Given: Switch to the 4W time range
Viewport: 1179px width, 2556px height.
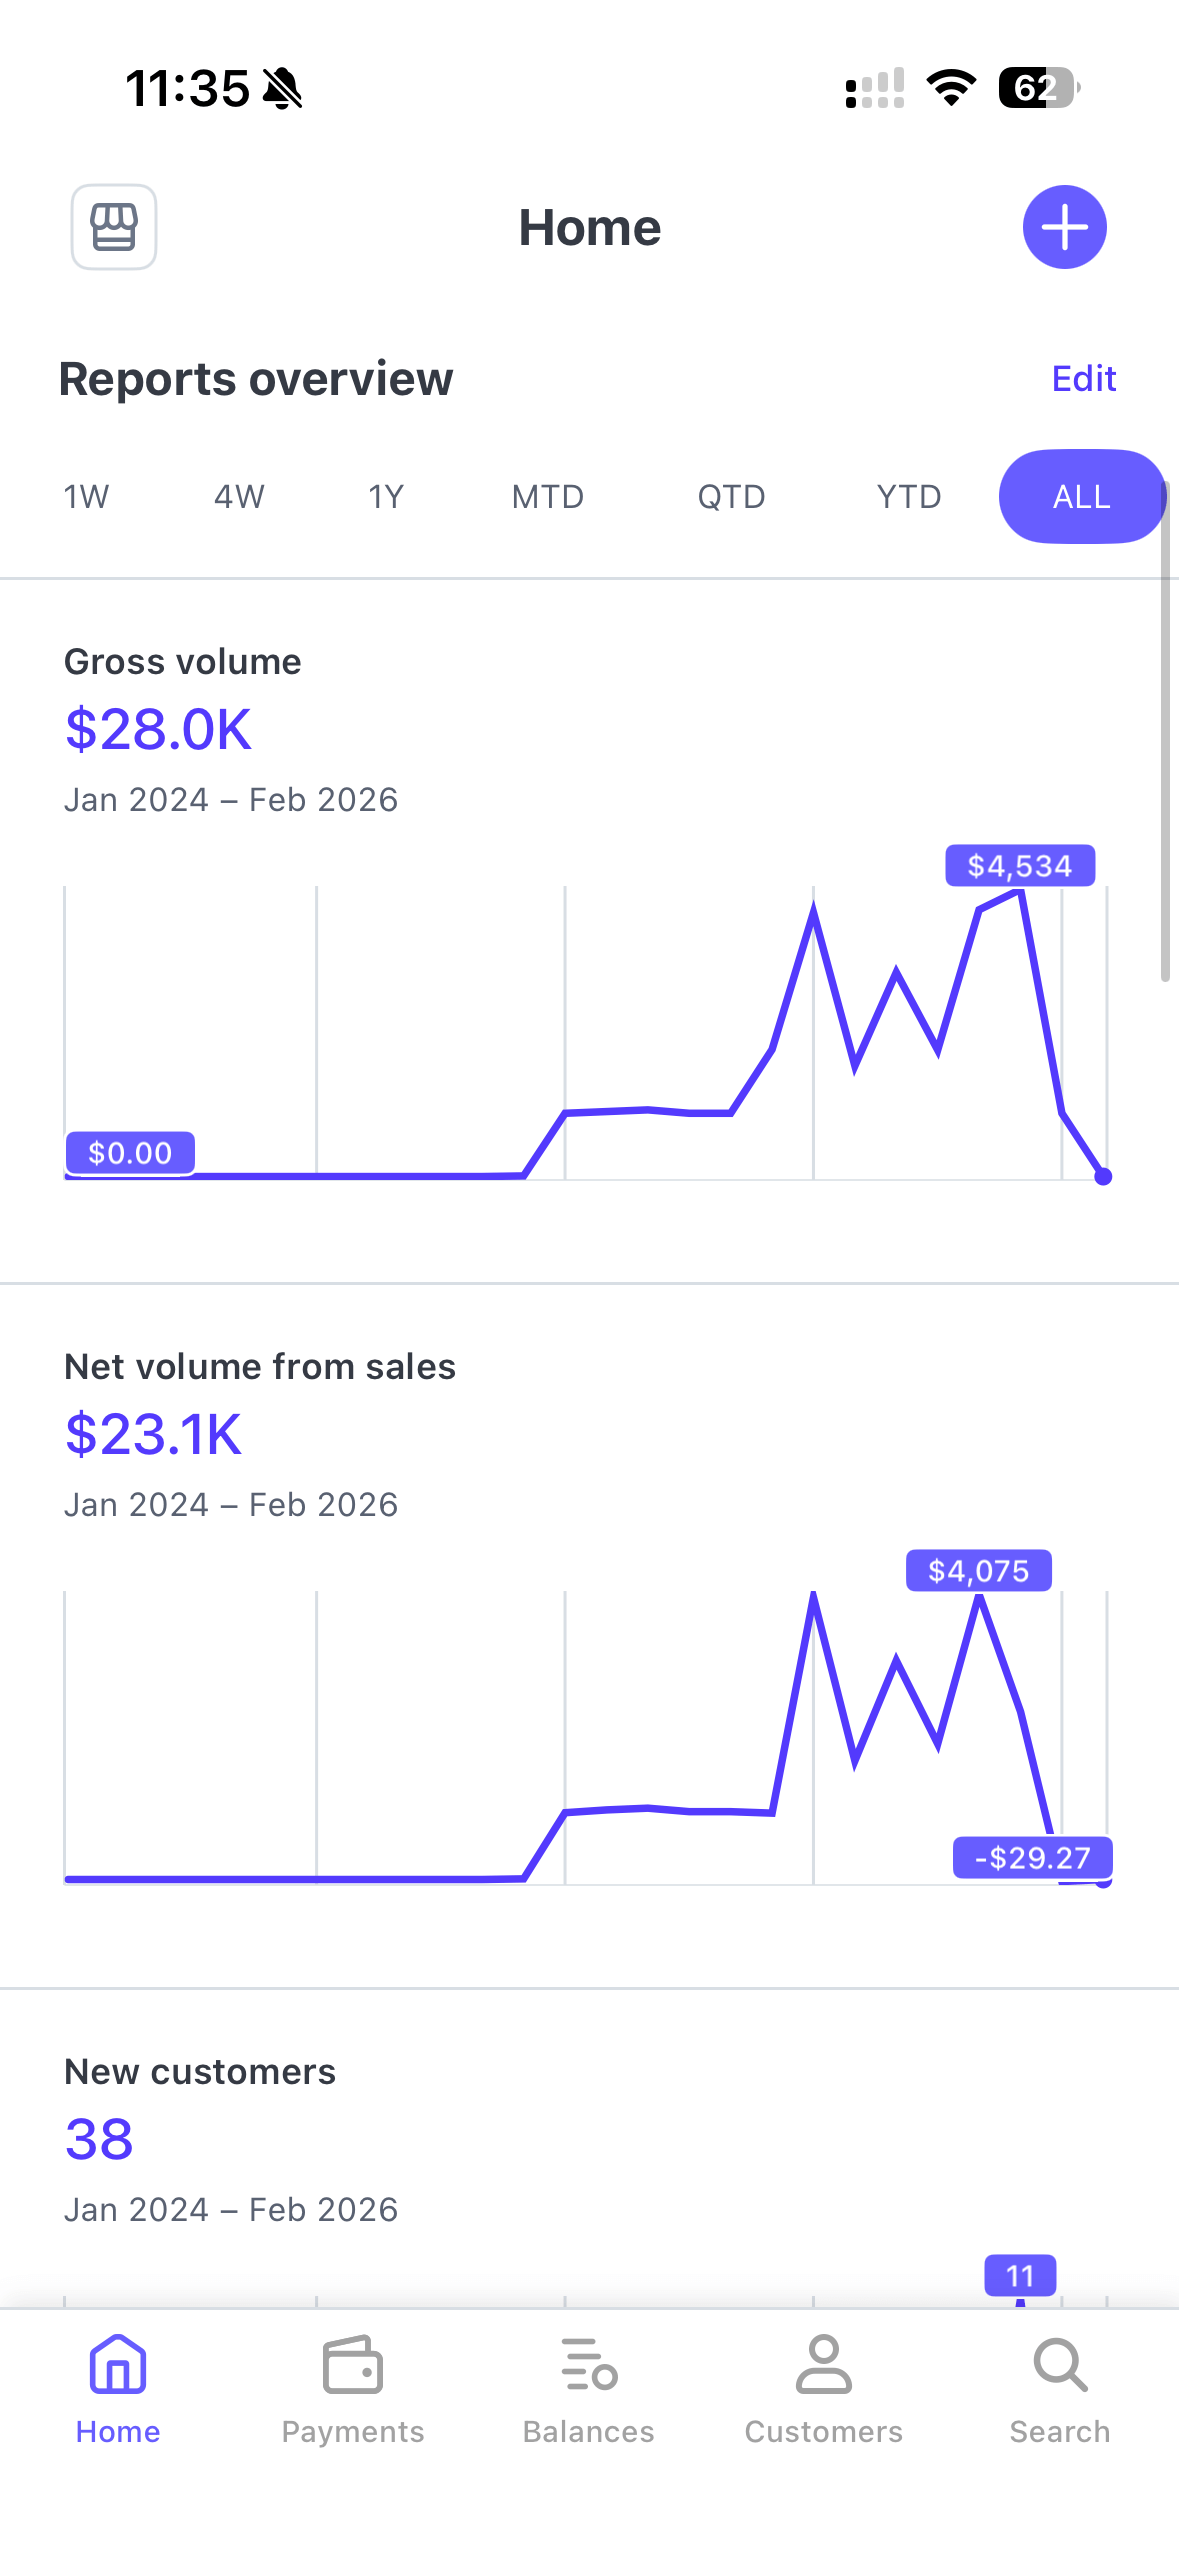Looking at the screenshot, I should 239,497.
